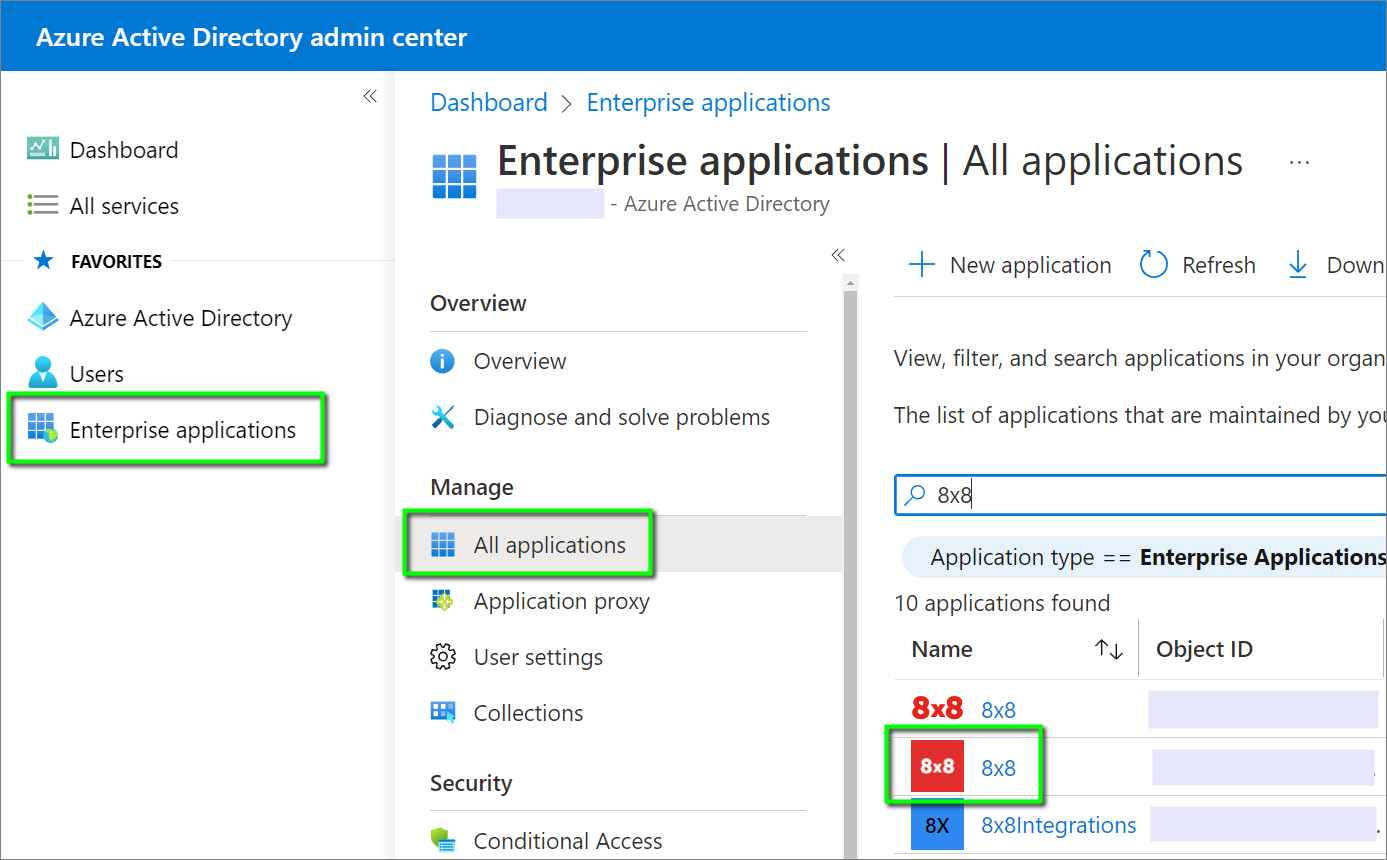
Task: Click the Dashboard chart icon in sidebar
Action: 43,149
